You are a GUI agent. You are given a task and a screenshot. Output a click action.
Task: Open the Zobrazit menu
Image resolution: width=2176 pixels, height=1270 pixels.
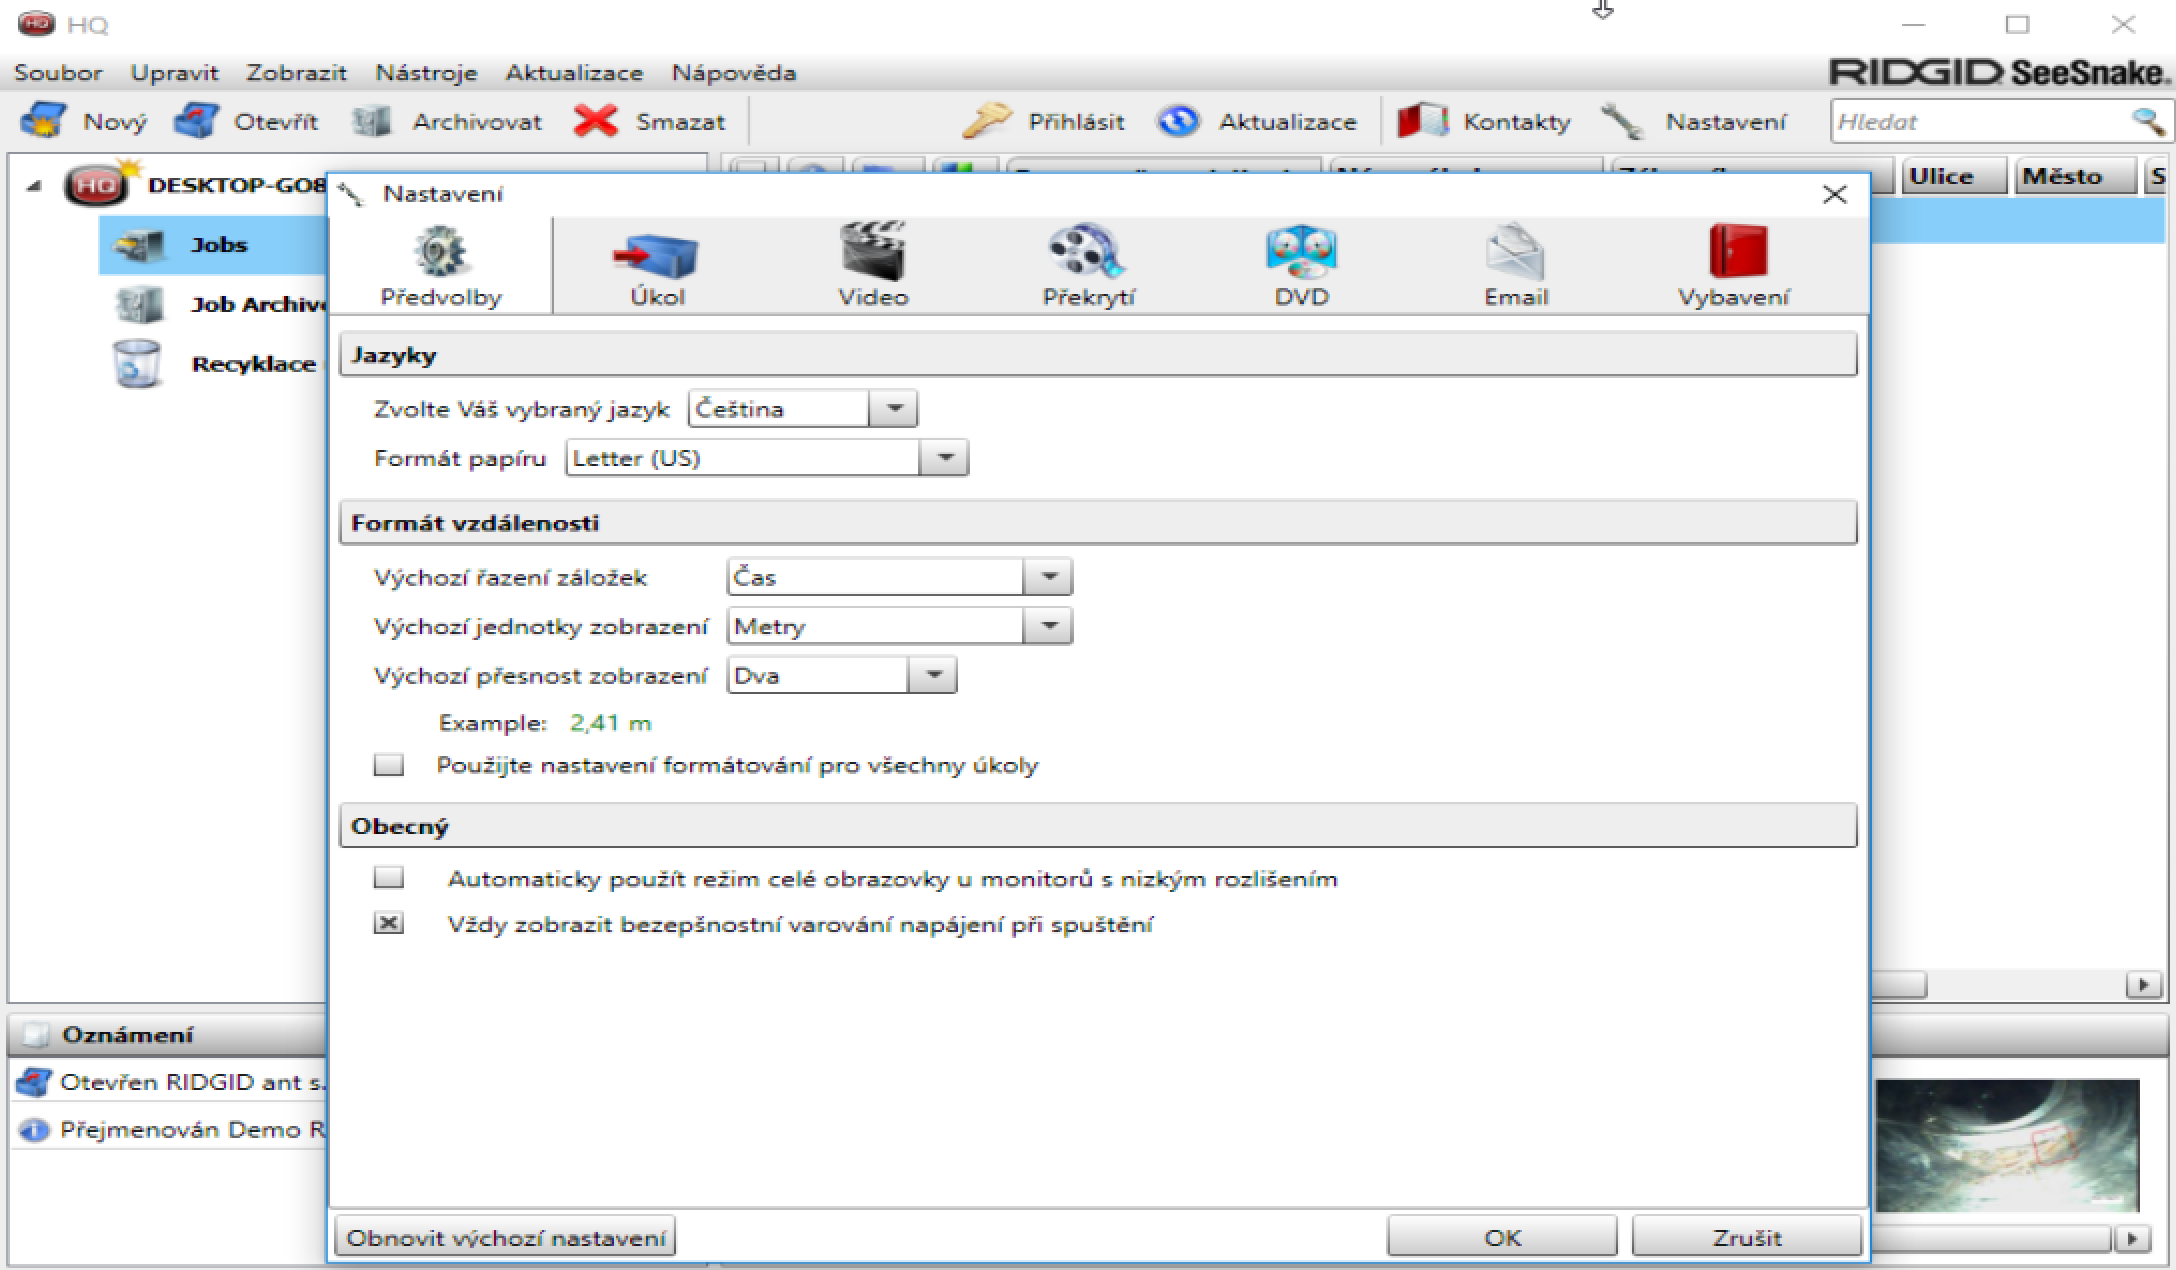tap(296, 73)
